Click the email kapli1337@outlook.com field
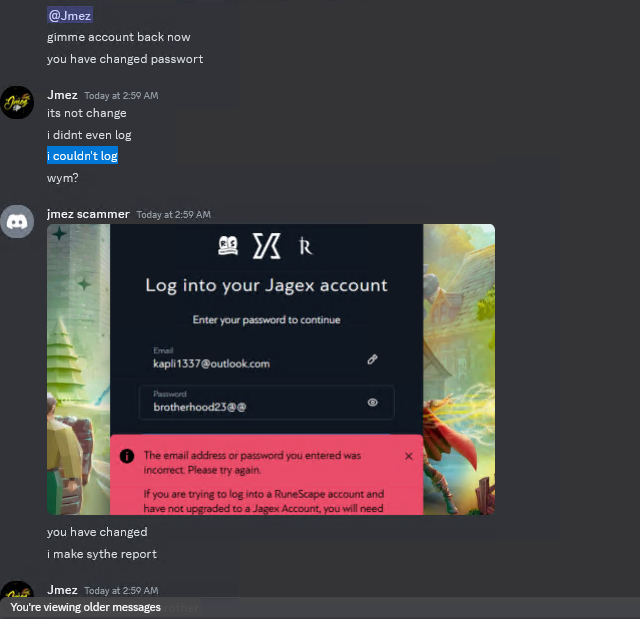 267,359
